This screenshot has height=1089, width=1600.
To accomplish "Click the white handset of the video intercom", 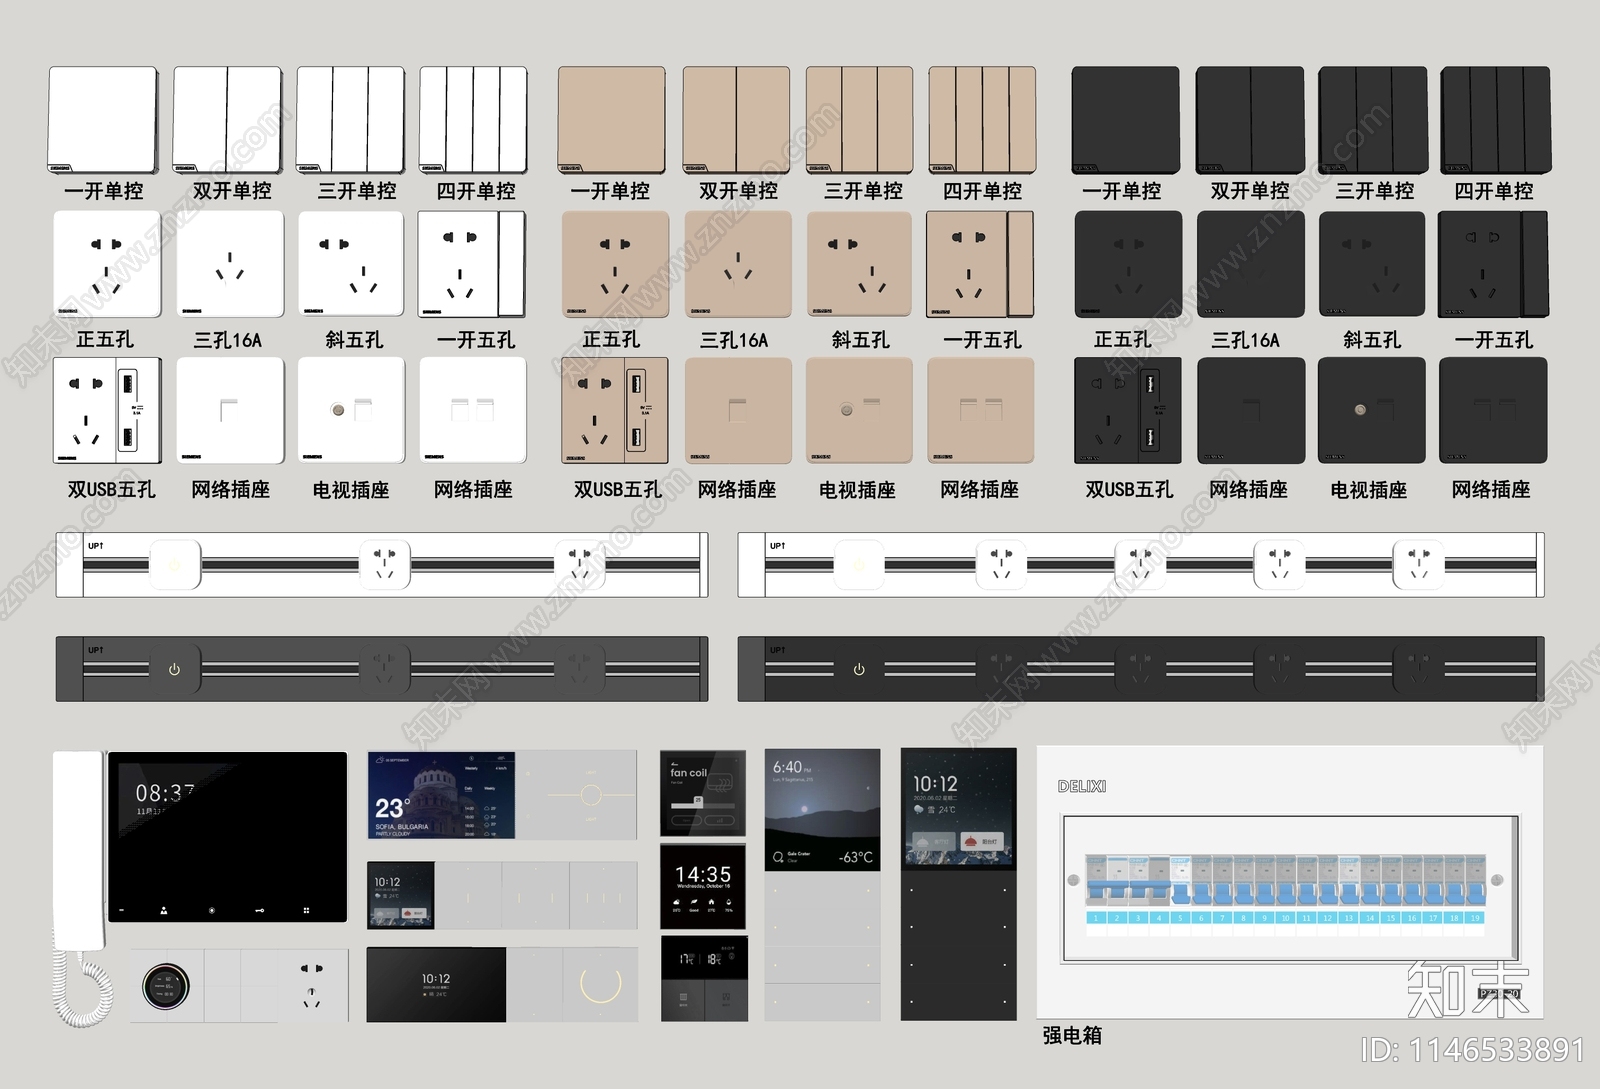I will click(x=78, y=850).
